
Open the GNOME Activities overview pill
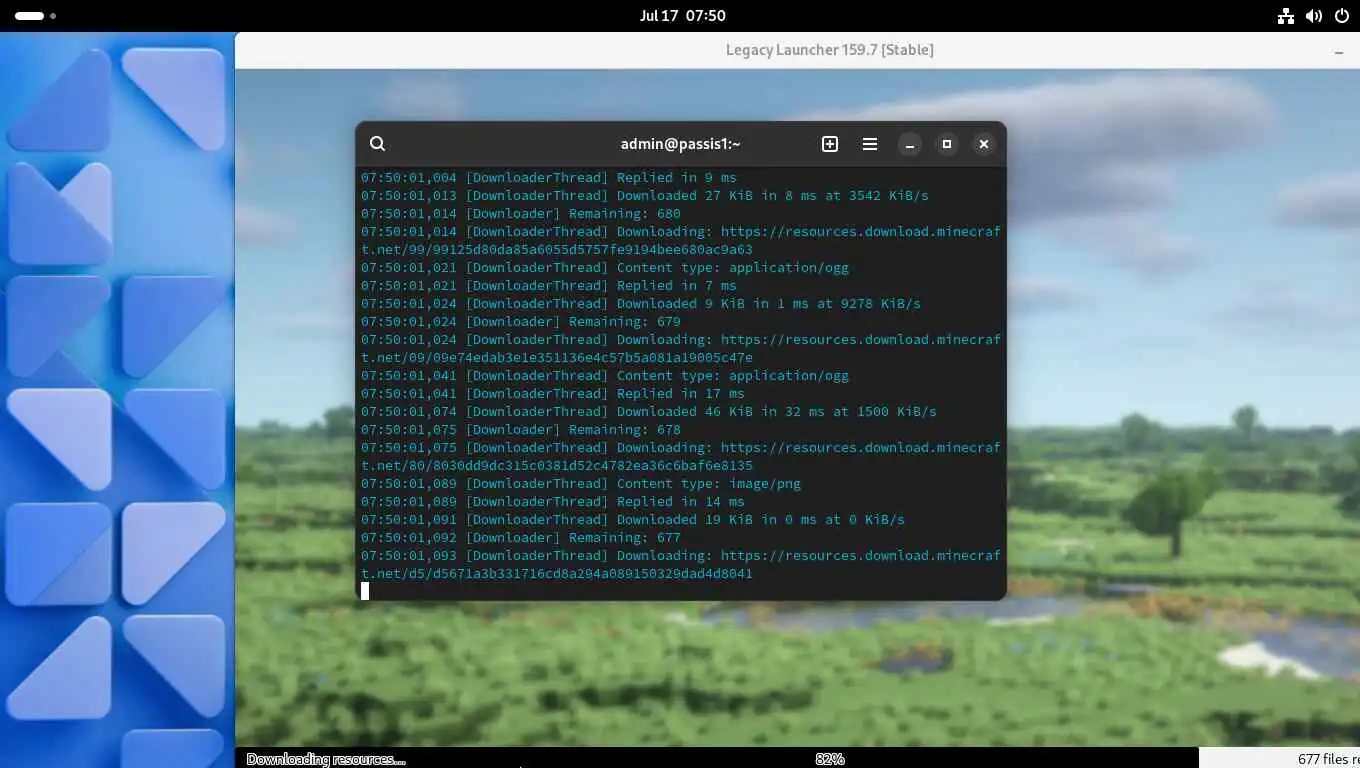click(35, 16)
